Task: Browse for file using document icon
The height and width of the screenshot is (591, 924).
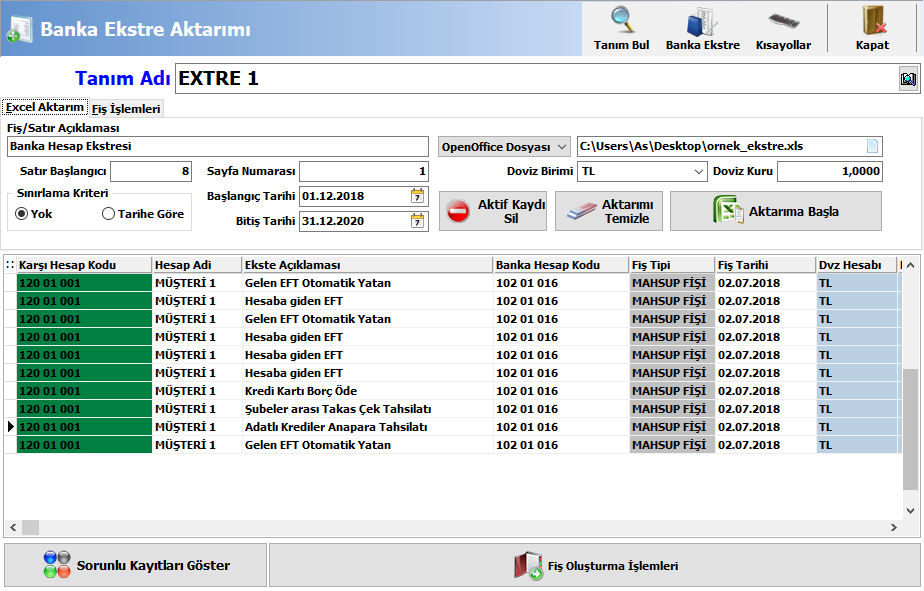Action: (x=872, y=146)
